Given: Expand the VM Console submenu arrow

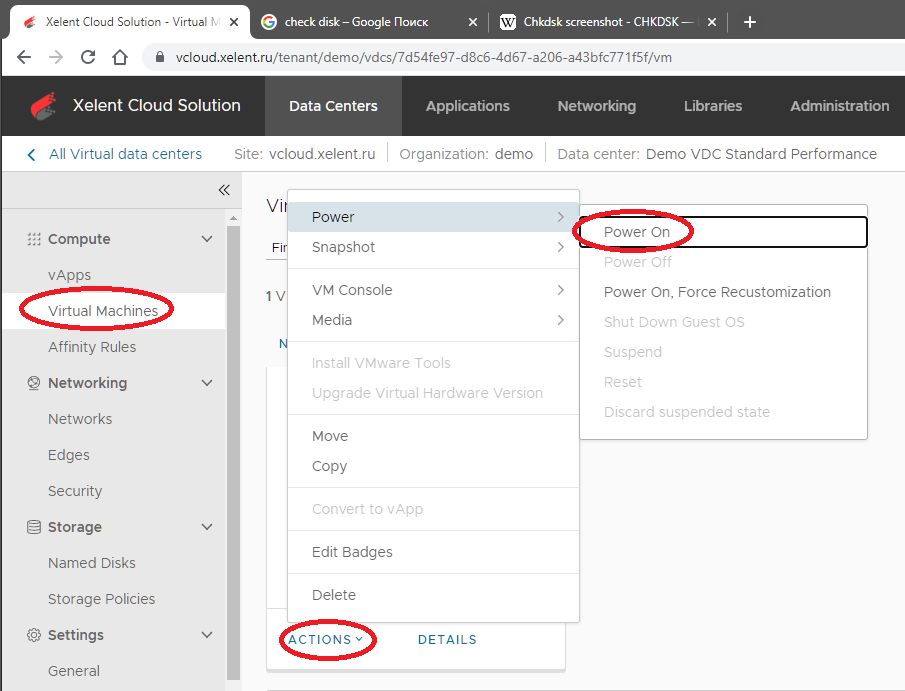Looking at the screenshot, I should click(560, 290).
